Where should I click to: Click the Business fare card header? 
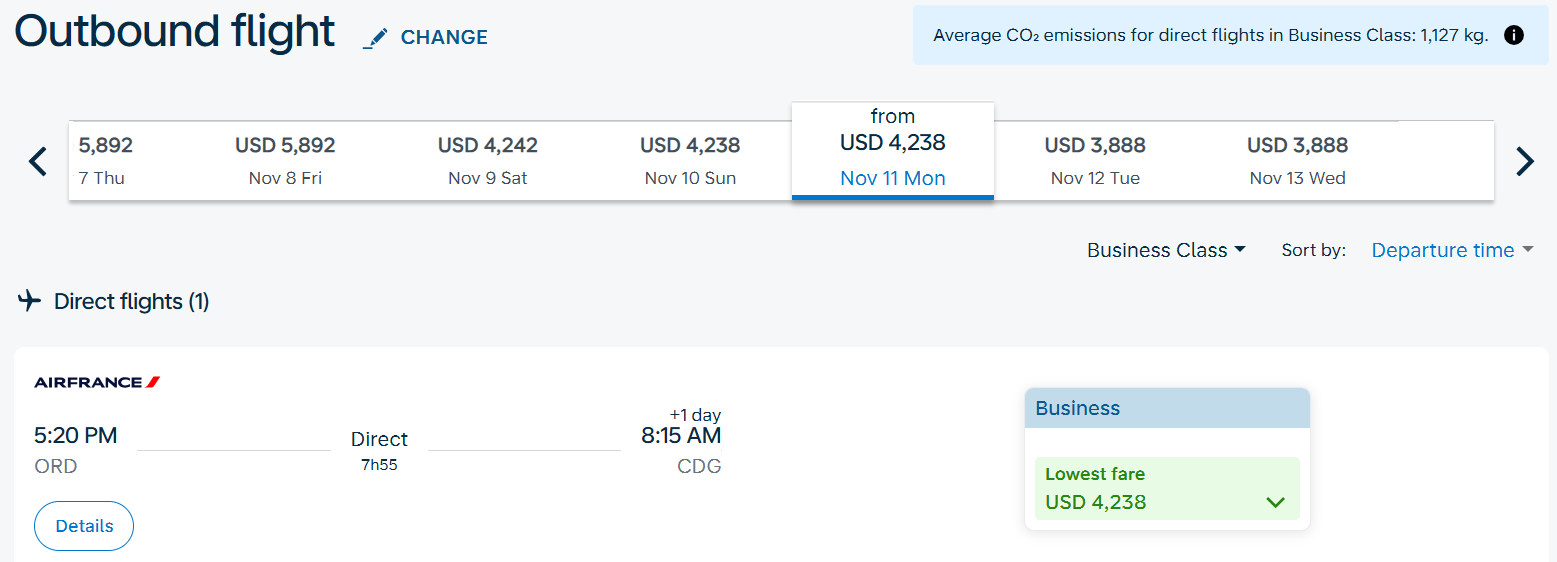(x=1167, y=408)
